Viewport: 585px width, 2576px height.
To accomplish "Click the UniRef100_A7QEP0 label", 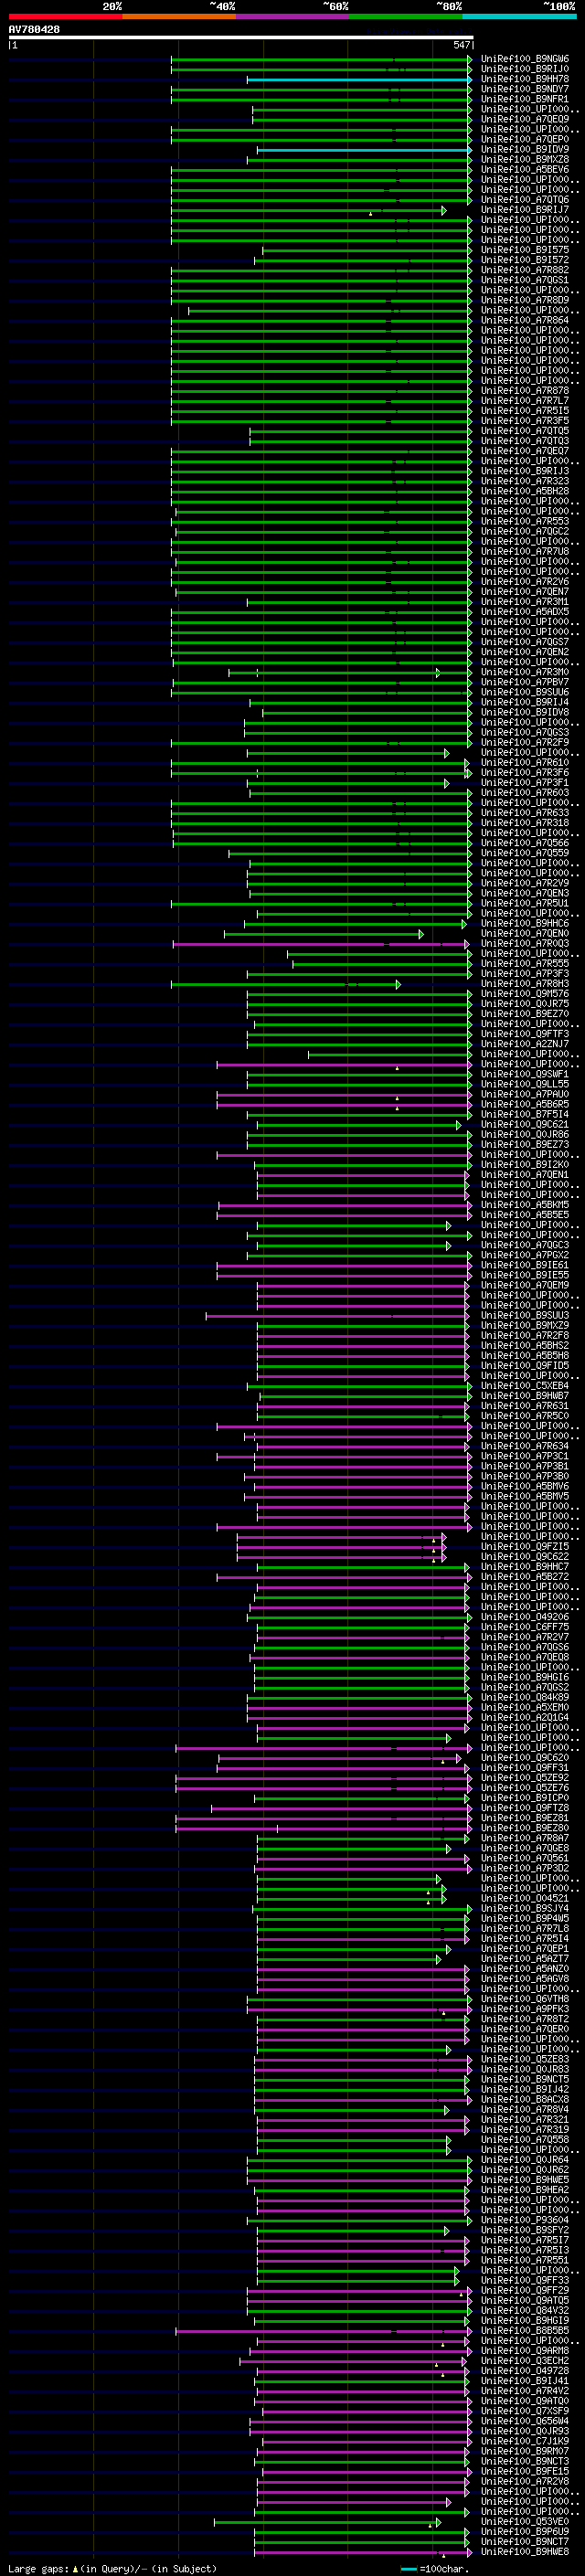I will (525, 139).
